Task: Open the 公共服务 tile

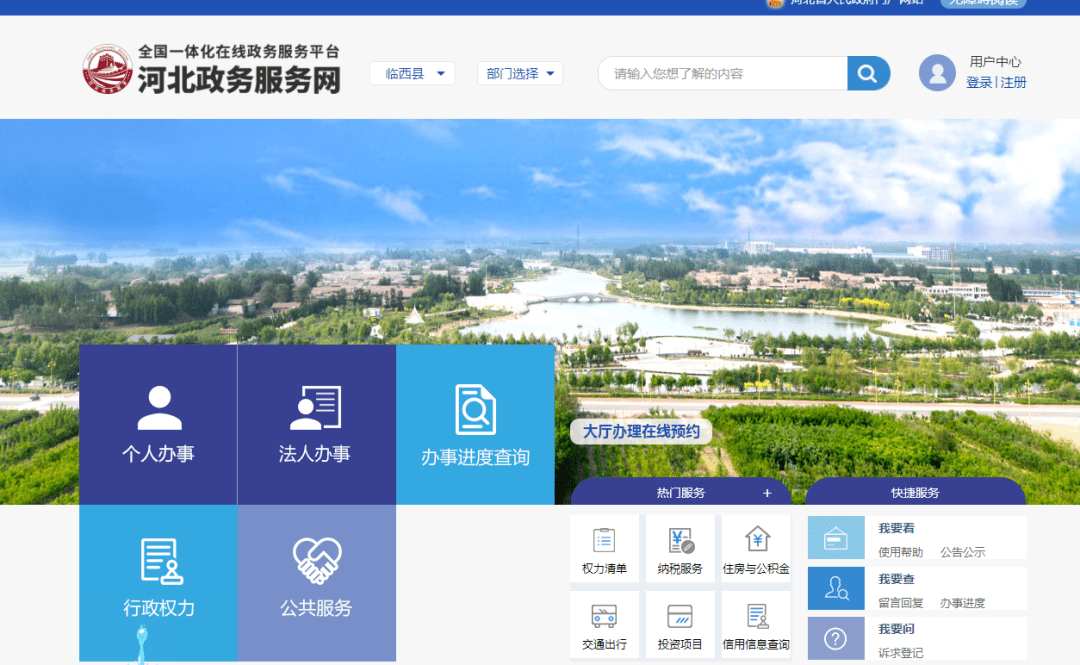Action: coord(317,583)
